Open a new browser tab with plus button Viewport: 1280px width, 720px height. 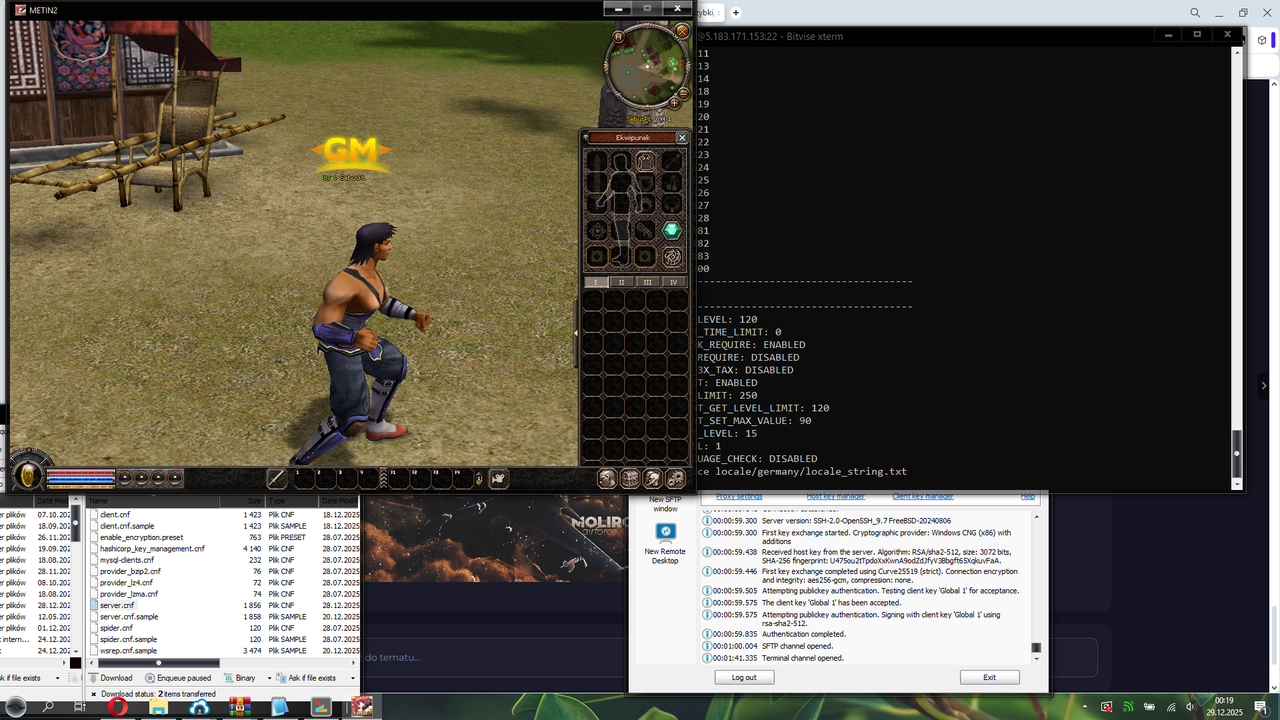point(736,13)
